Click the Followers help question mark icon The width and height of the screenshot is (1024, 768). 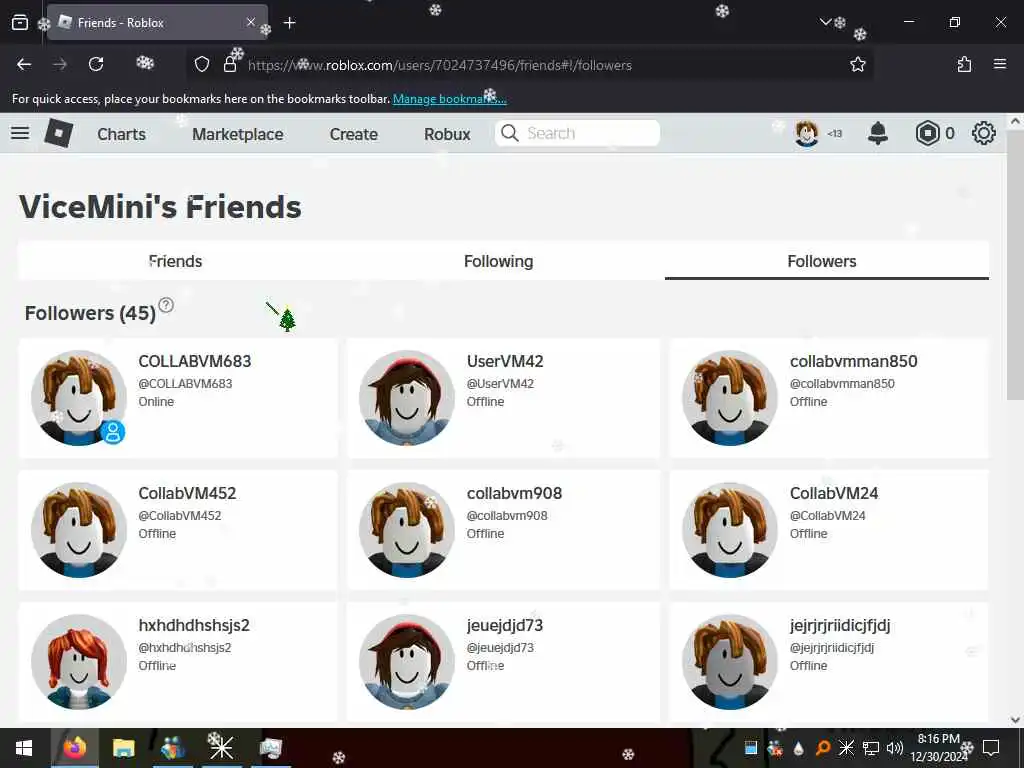[166, 305]
